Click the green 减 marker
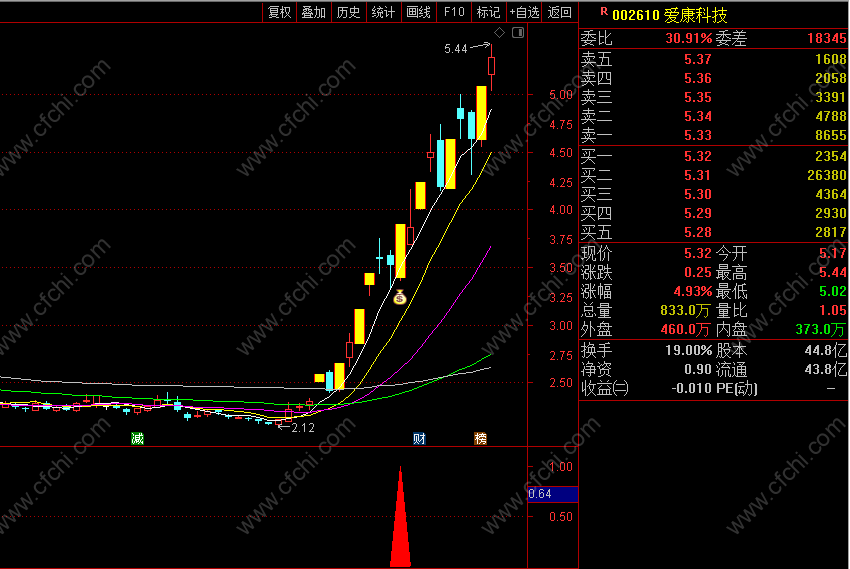850x569 pixels. click(137, 438)
